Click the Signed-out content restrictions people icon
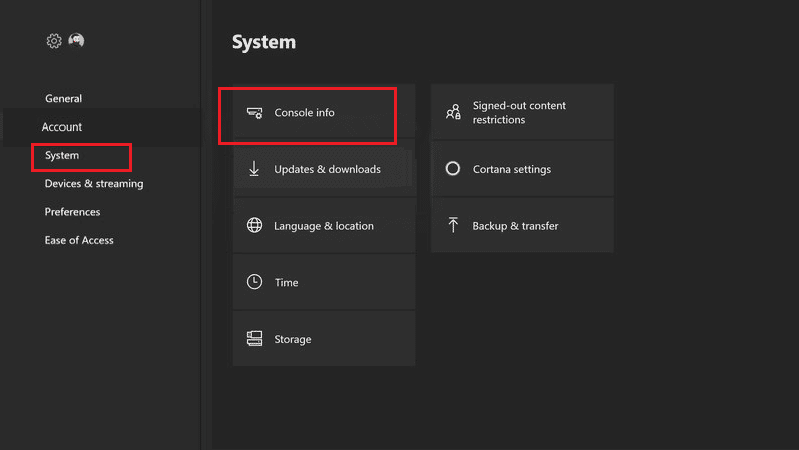 pyautogui.click(x=453, y=113)
